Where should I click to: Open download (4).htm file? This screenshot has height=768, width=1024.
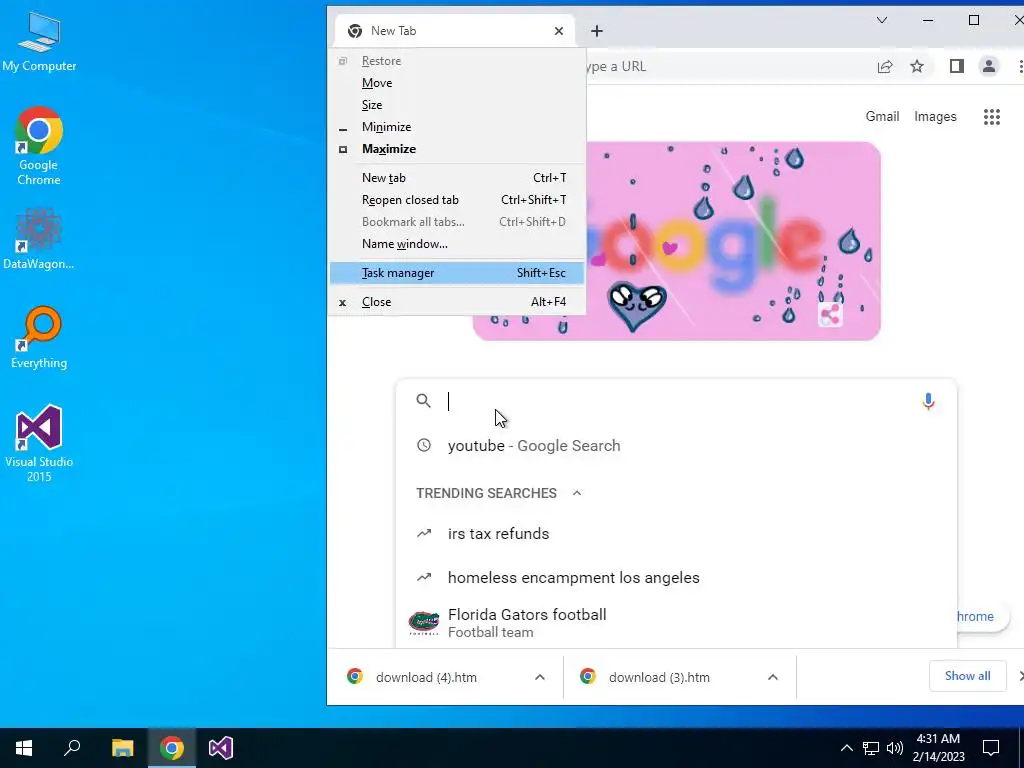(426, 678)
